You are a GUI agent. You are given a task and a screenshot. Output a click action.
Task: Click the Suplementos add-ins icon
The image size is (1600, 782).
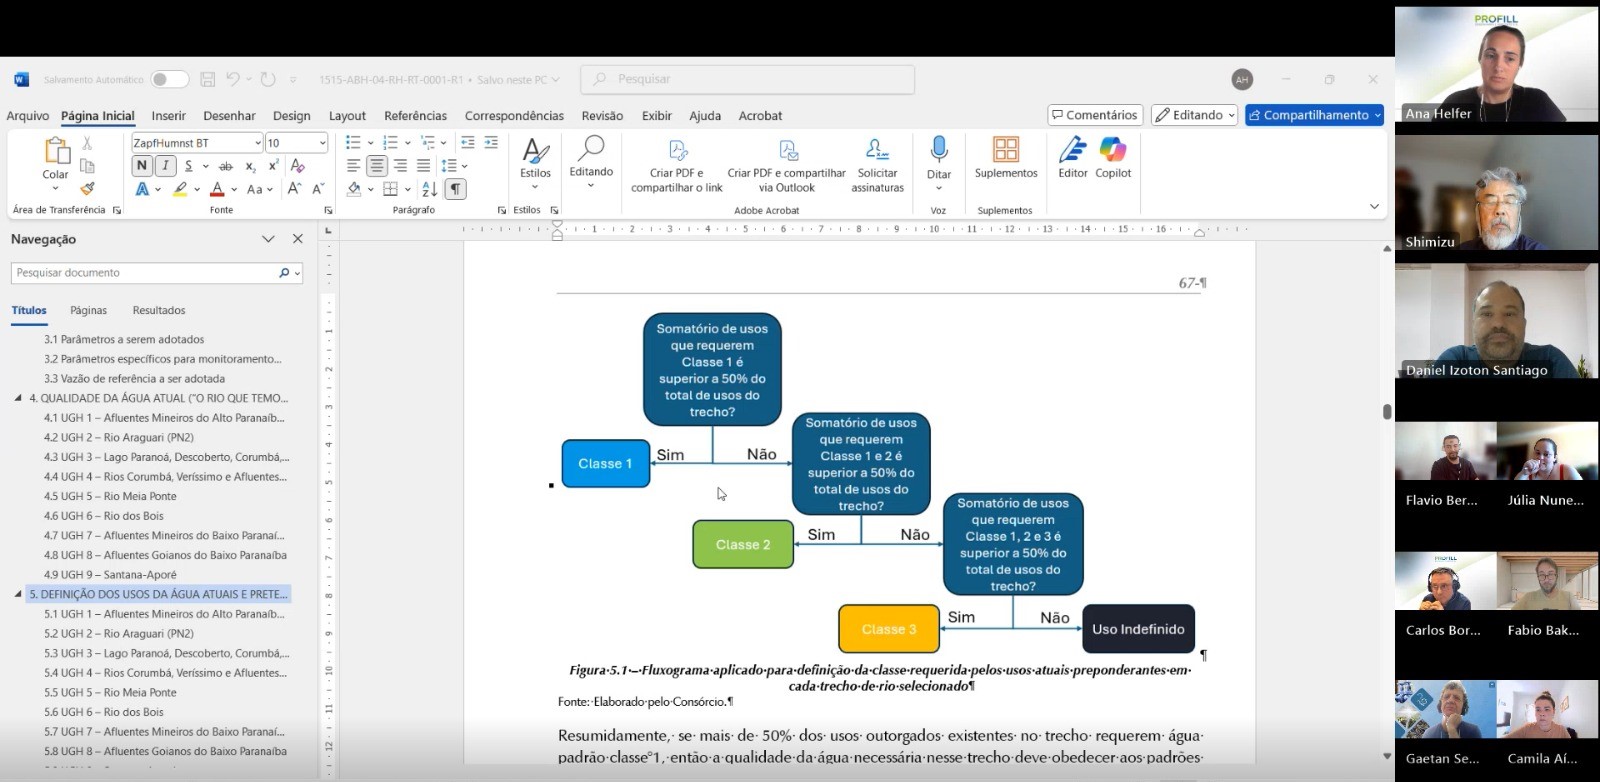(x=1006, y=157)
